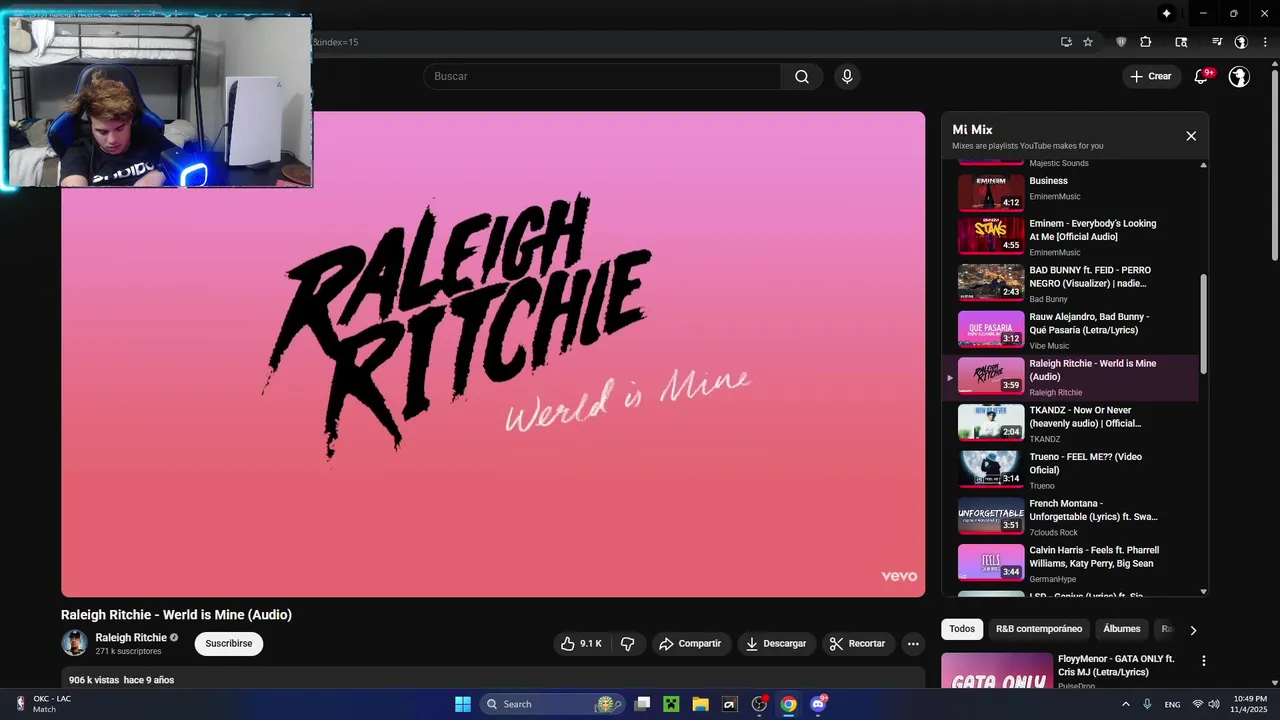Open Minecraft from the taskbar

(x=671, y=704)
